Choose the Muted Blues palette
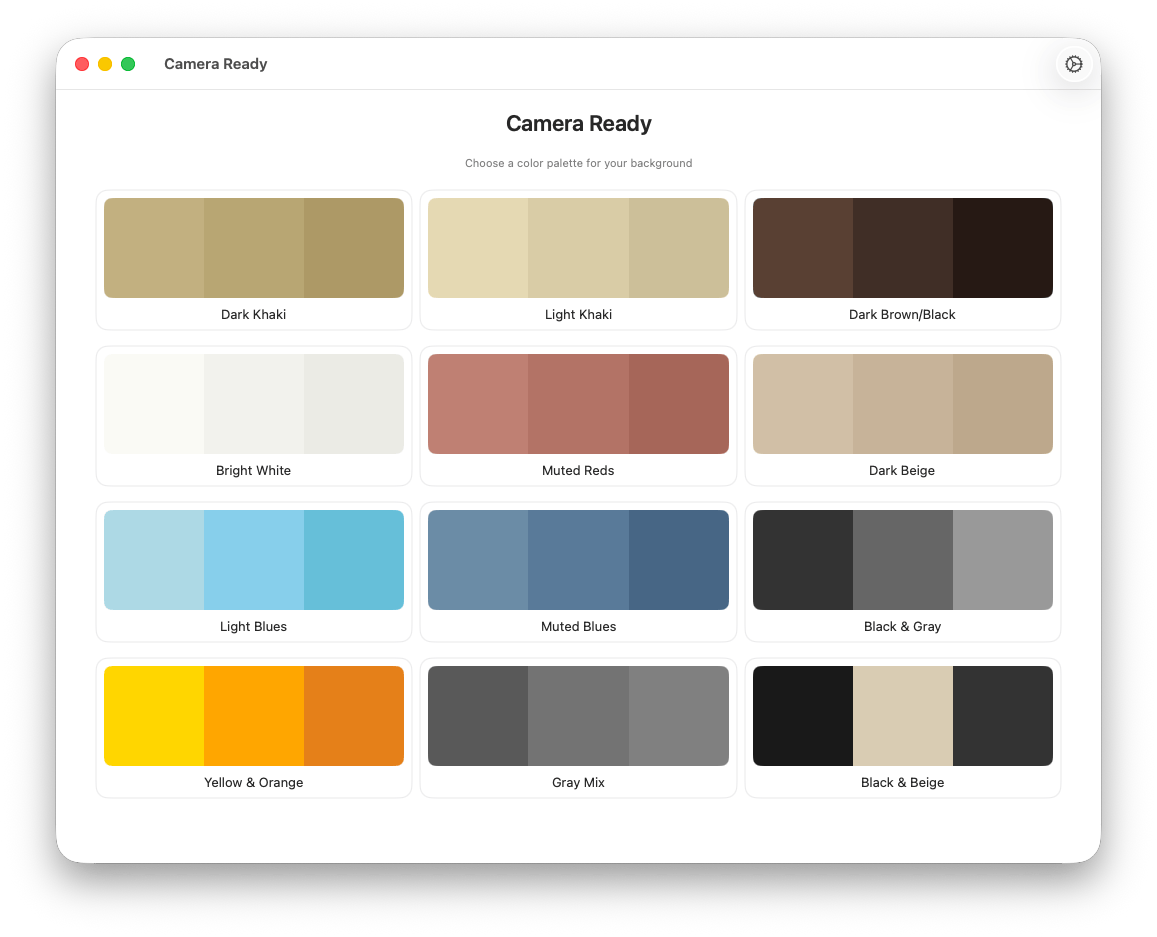 (578, 572)
